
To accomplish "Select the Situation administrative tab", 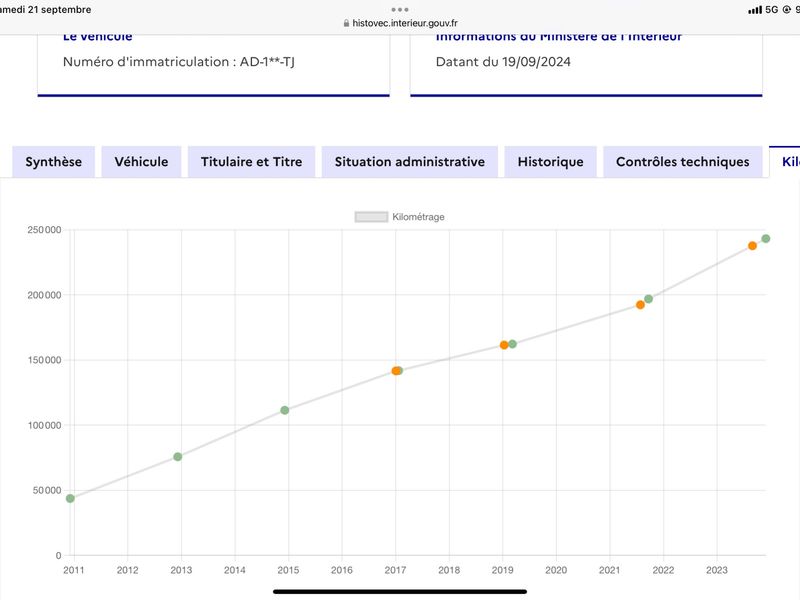I will pyautogui.click(x=410, y=162).
